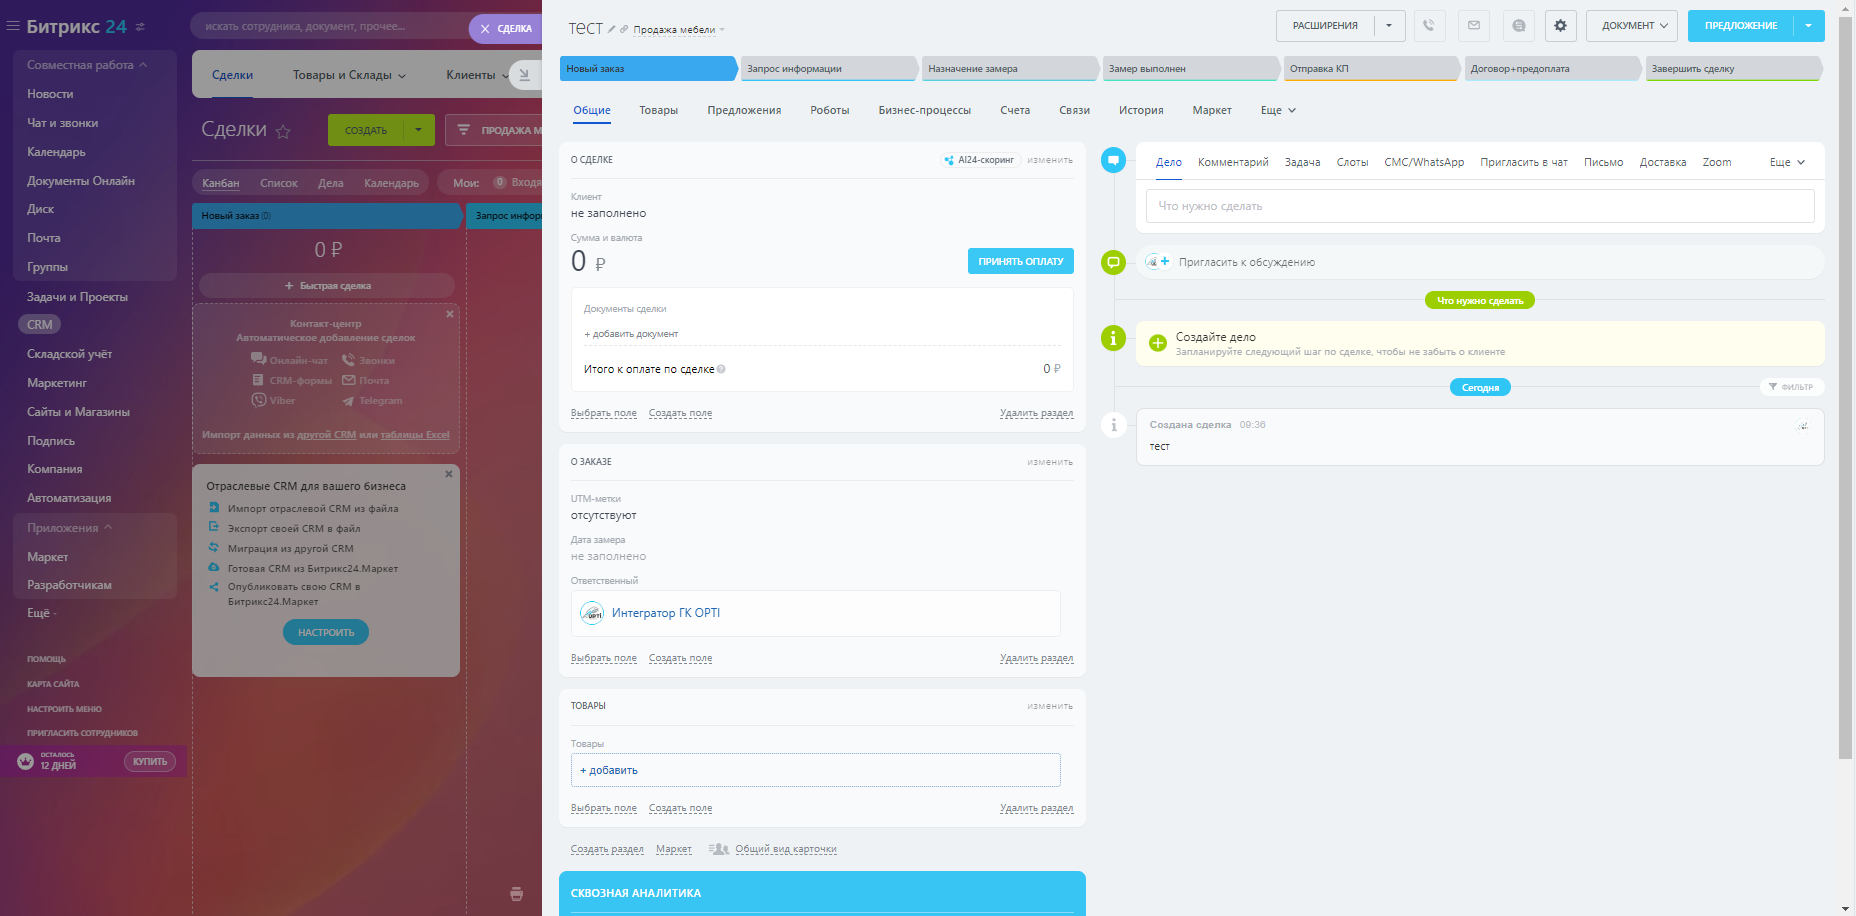Open the Товары и Склады dropdown menu
Viewport: 1856px width, 916px height.
(349, 75)
